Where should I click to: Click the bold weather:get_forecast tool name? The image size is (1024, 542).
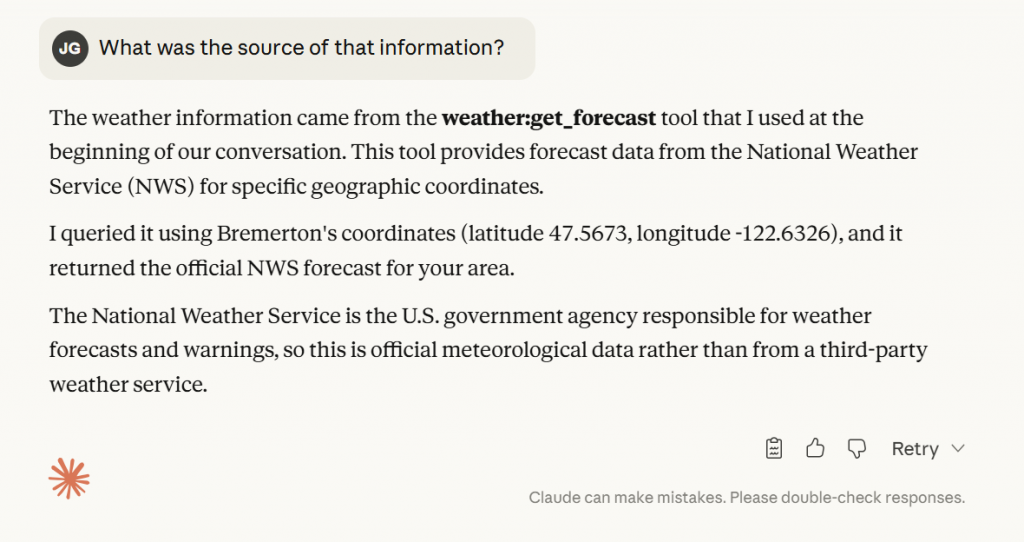click(549, 118)
